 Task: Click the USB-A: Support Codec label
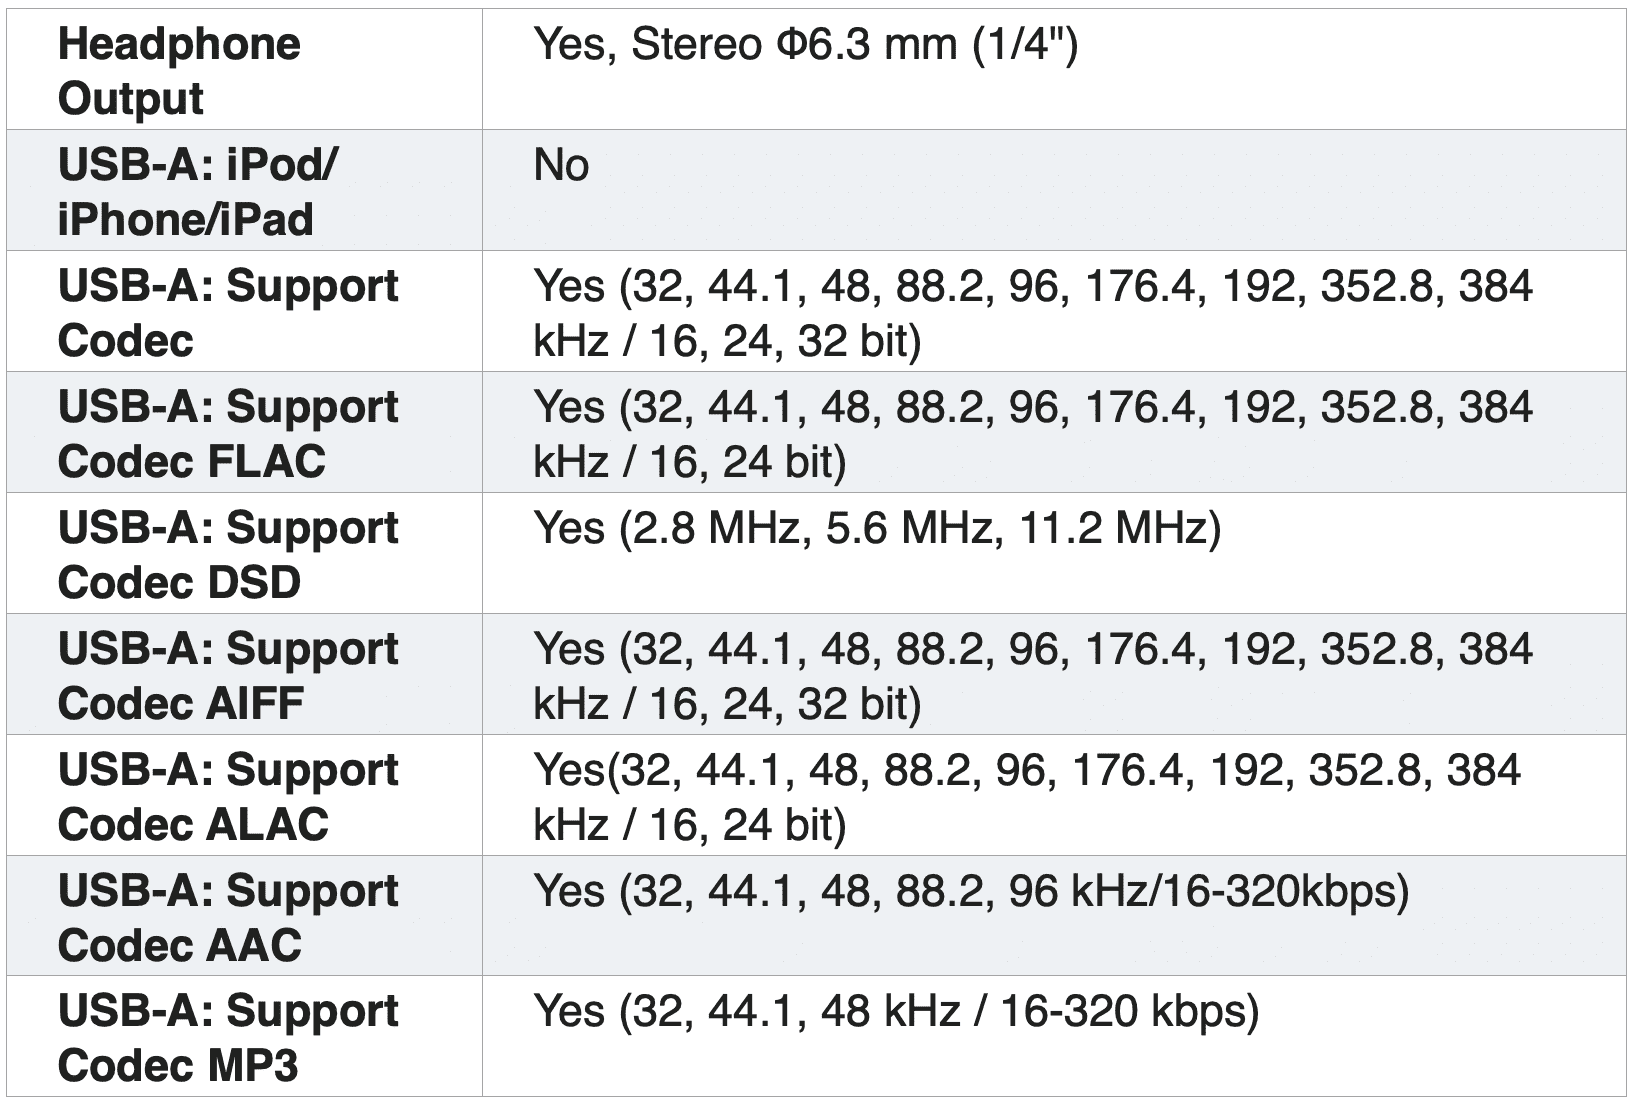point(228,313)
